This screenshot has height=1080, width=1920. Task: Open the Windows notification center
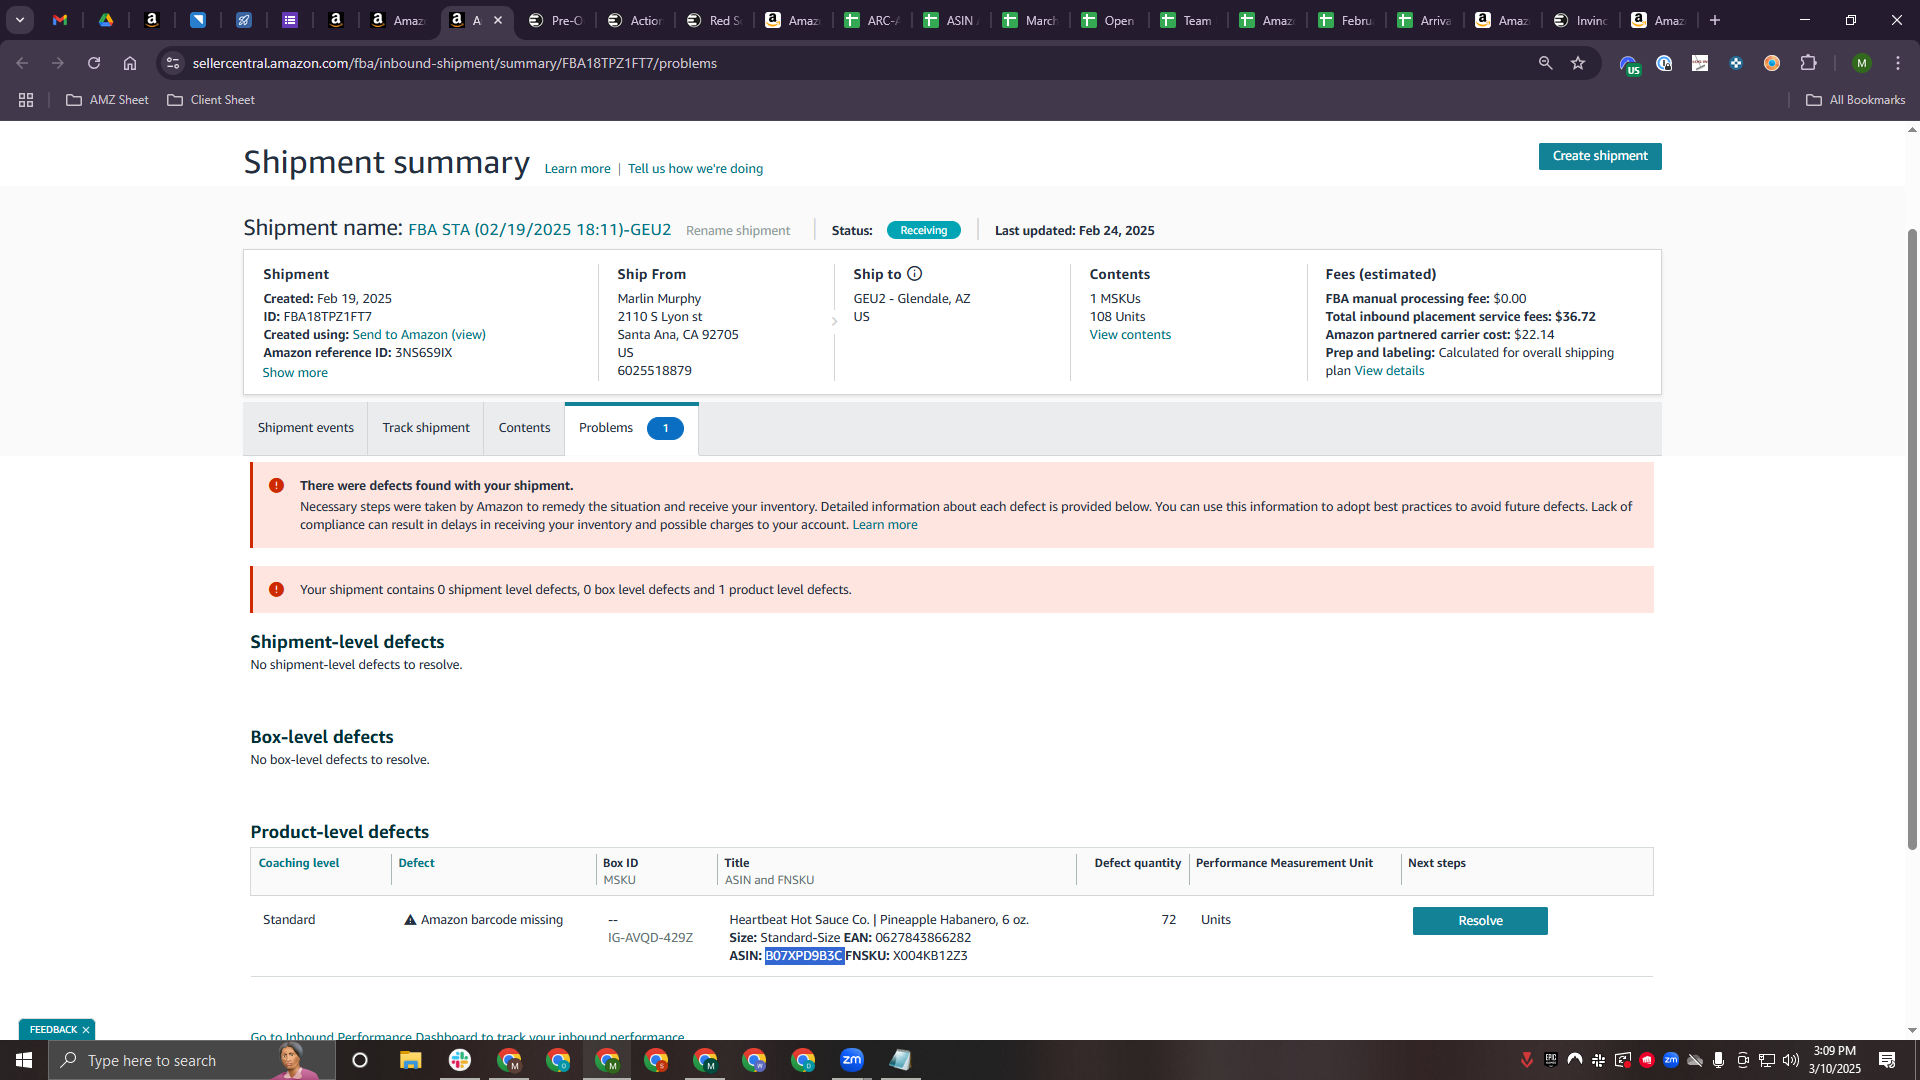[x=1887, y=1060]
